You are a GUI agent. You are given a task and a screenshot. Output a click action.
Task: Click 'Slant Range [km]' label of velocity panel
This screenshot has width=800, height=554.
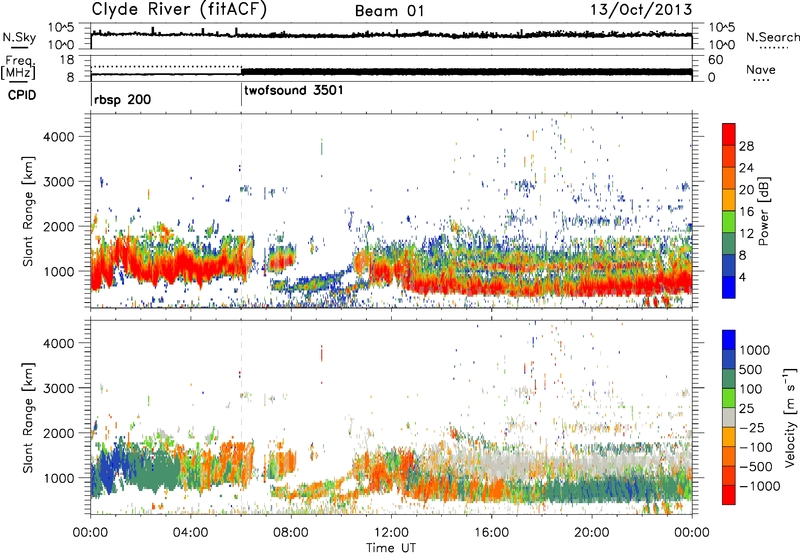click(28, 418)
